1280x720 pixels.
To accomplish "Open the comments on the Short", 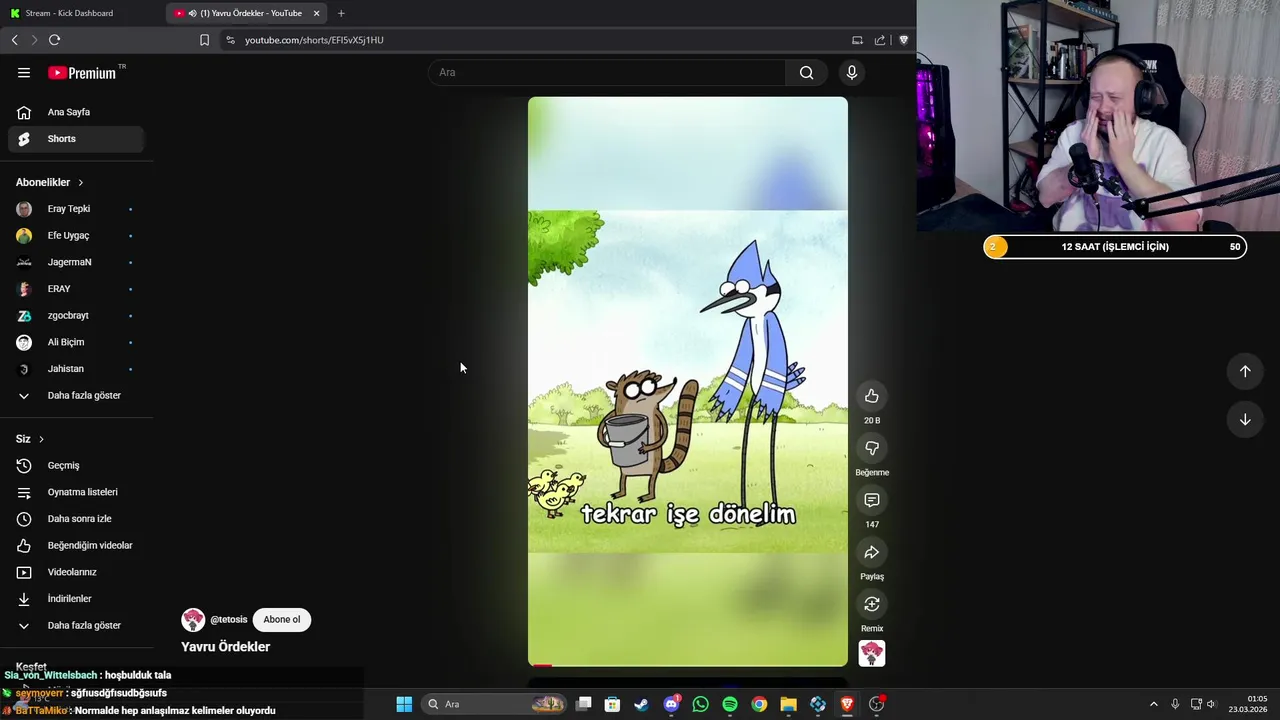I will click(x=872, y=500).
